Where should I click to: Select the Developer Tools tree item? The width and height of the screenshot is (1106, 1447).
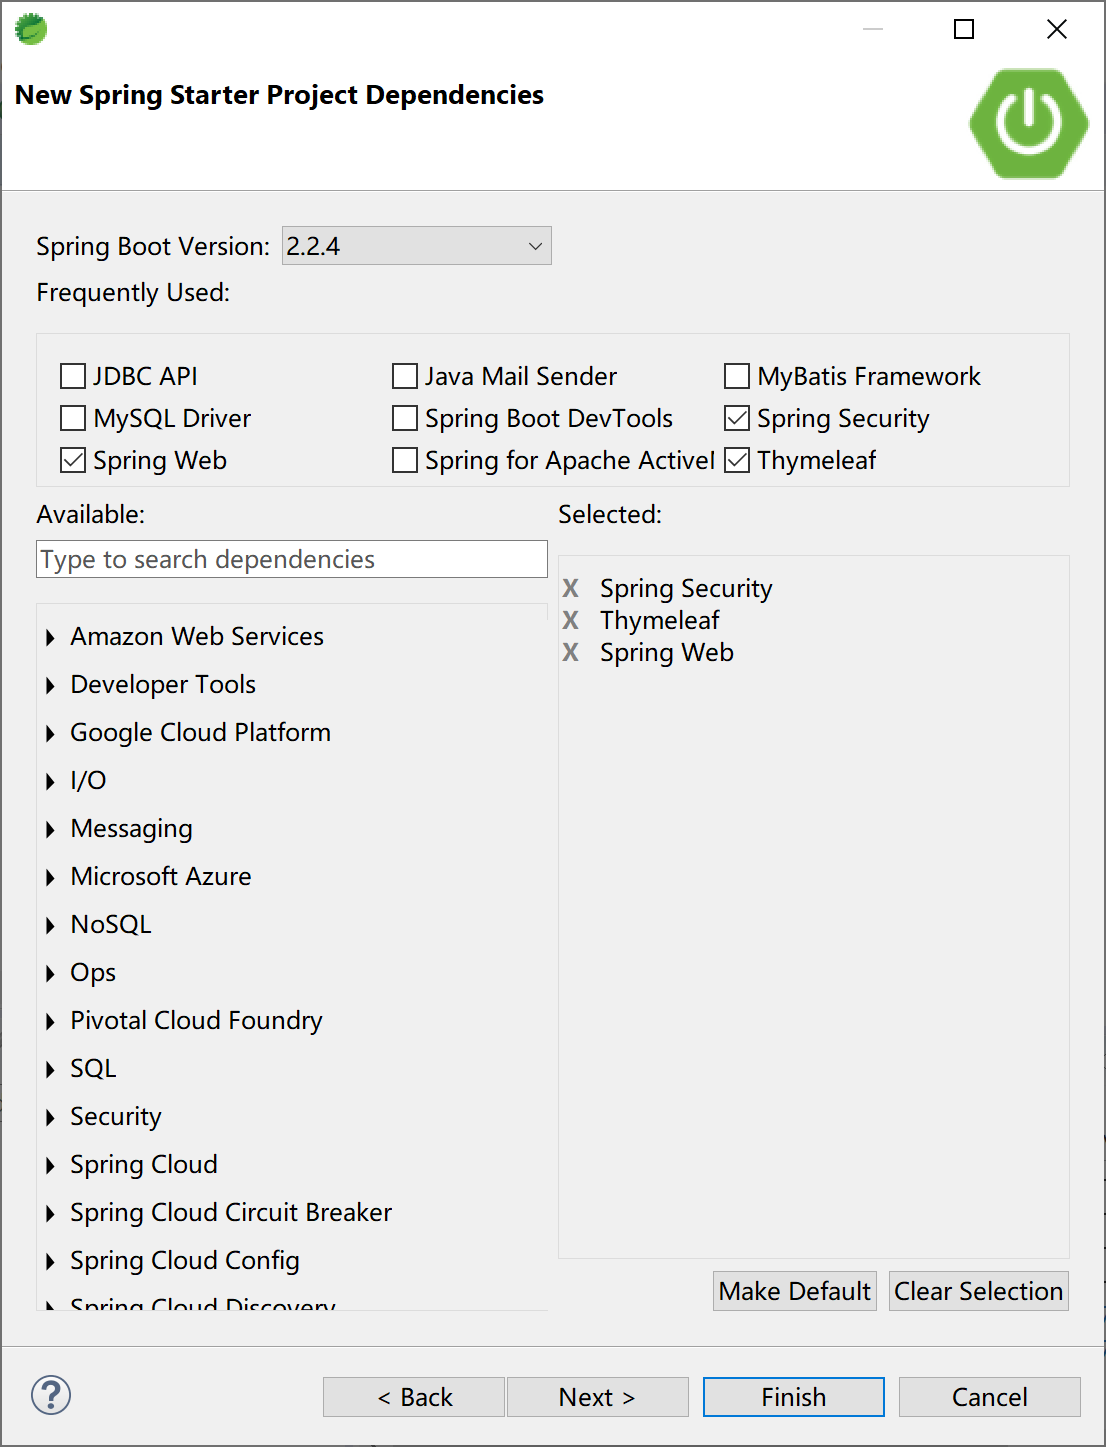coord(163,684)
